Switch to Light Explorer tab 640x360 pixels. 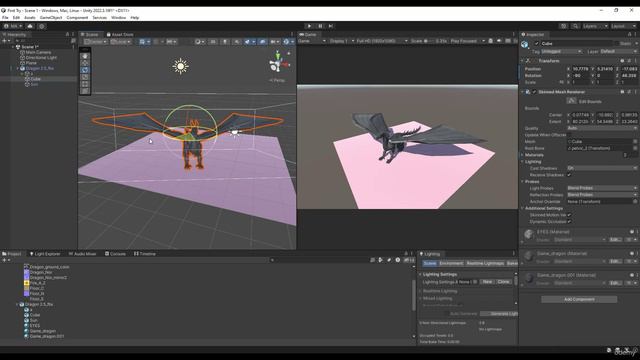tap(45, 254)
